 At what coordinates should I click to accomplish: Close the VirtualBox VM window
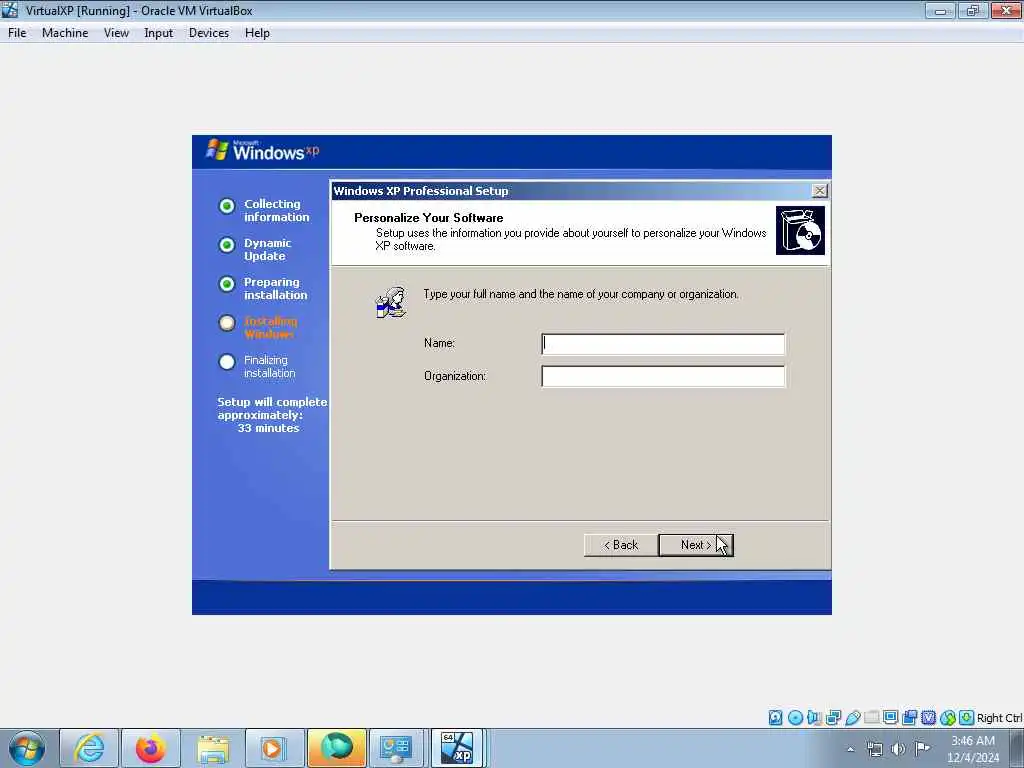1006,10
